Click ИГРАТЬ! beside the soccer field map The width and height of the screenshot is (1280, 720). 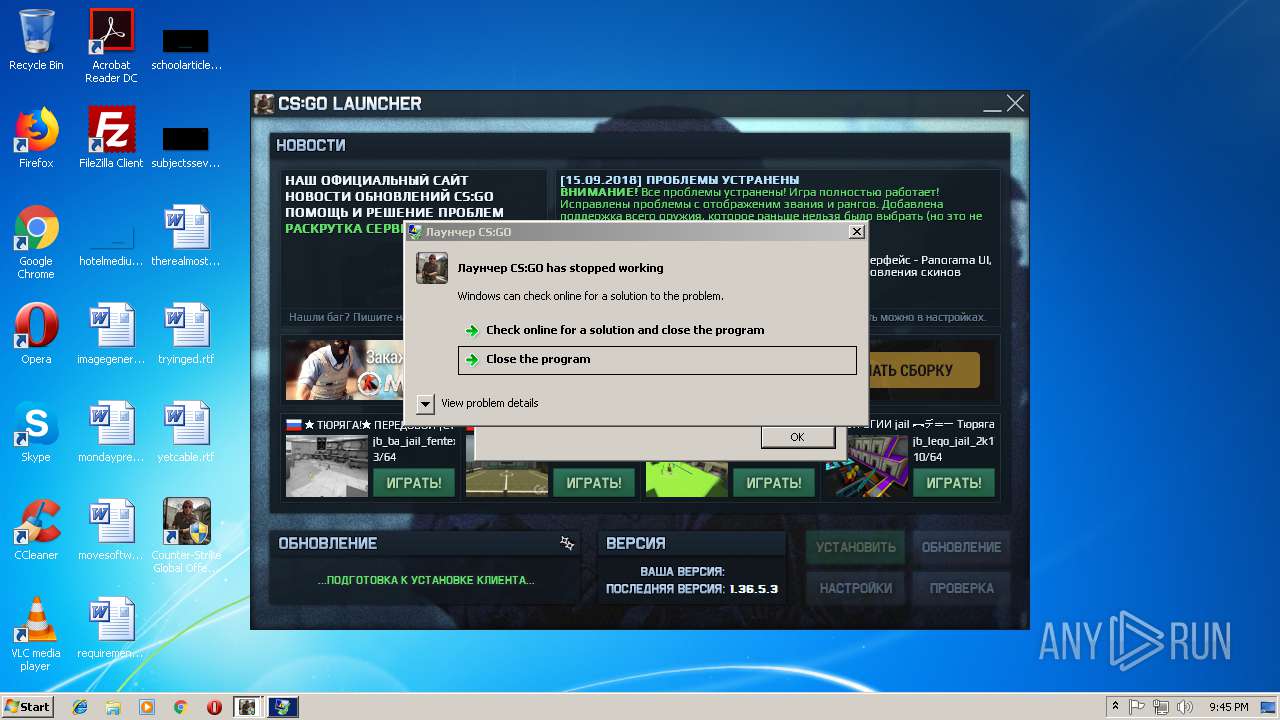pos(594,483)
